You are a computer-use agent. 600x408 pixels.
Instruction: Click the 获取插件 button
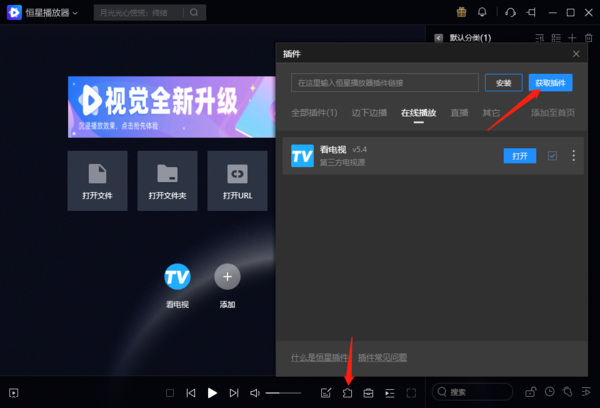tap(550, 83)
